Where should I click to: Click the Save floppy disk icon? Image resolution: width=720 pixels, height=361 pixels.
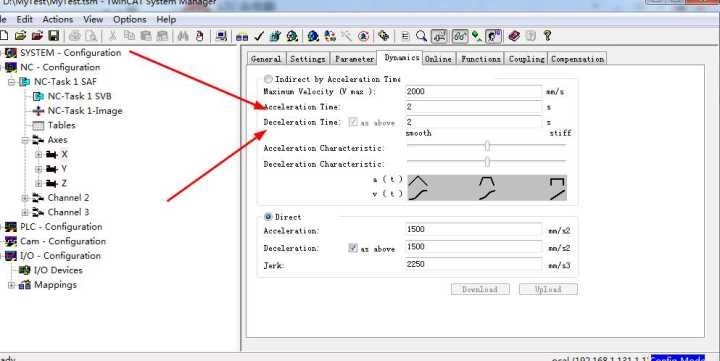pyautogui.click(x=54, y=36)
